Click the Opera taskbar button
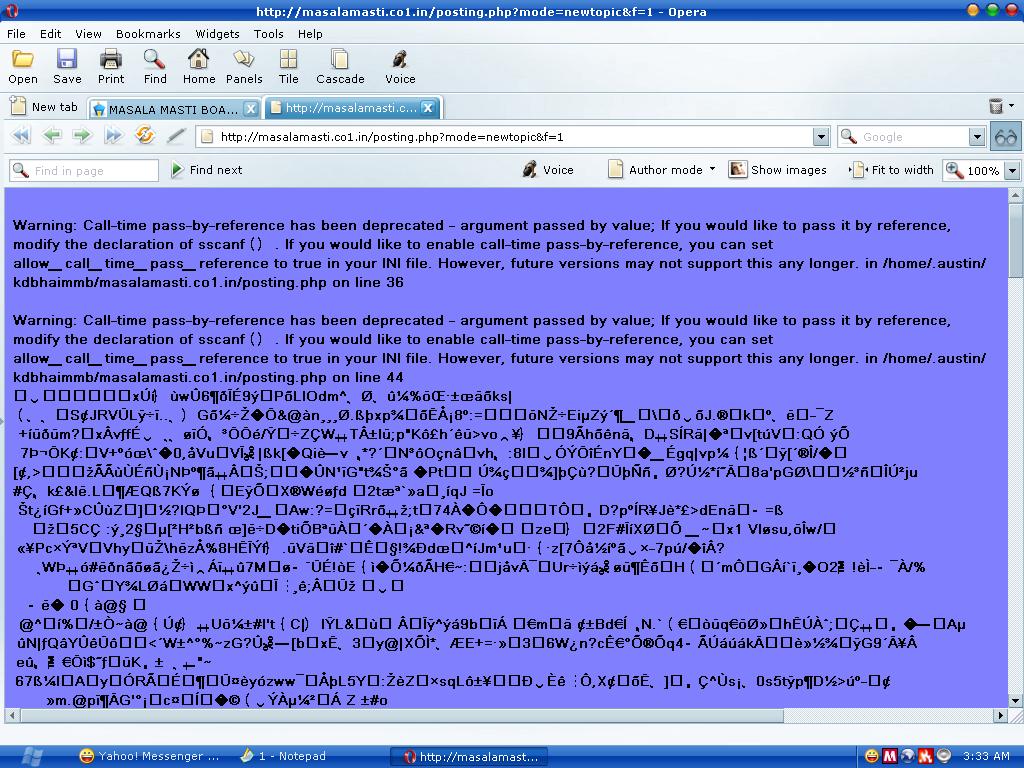The width and height of the screenshot is (1024, 768). click(x=470, y=757)
